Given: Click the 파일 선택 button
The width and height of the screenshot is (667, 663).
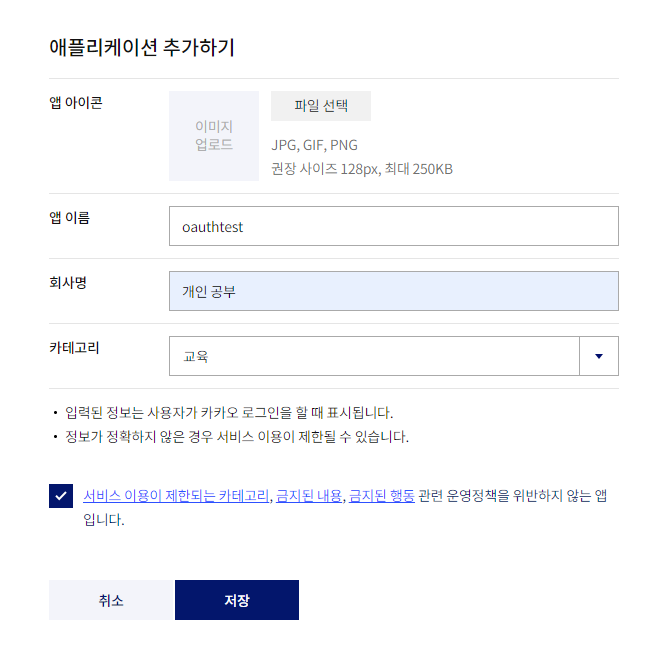Looking at the screenshot, I should (321, 106).
